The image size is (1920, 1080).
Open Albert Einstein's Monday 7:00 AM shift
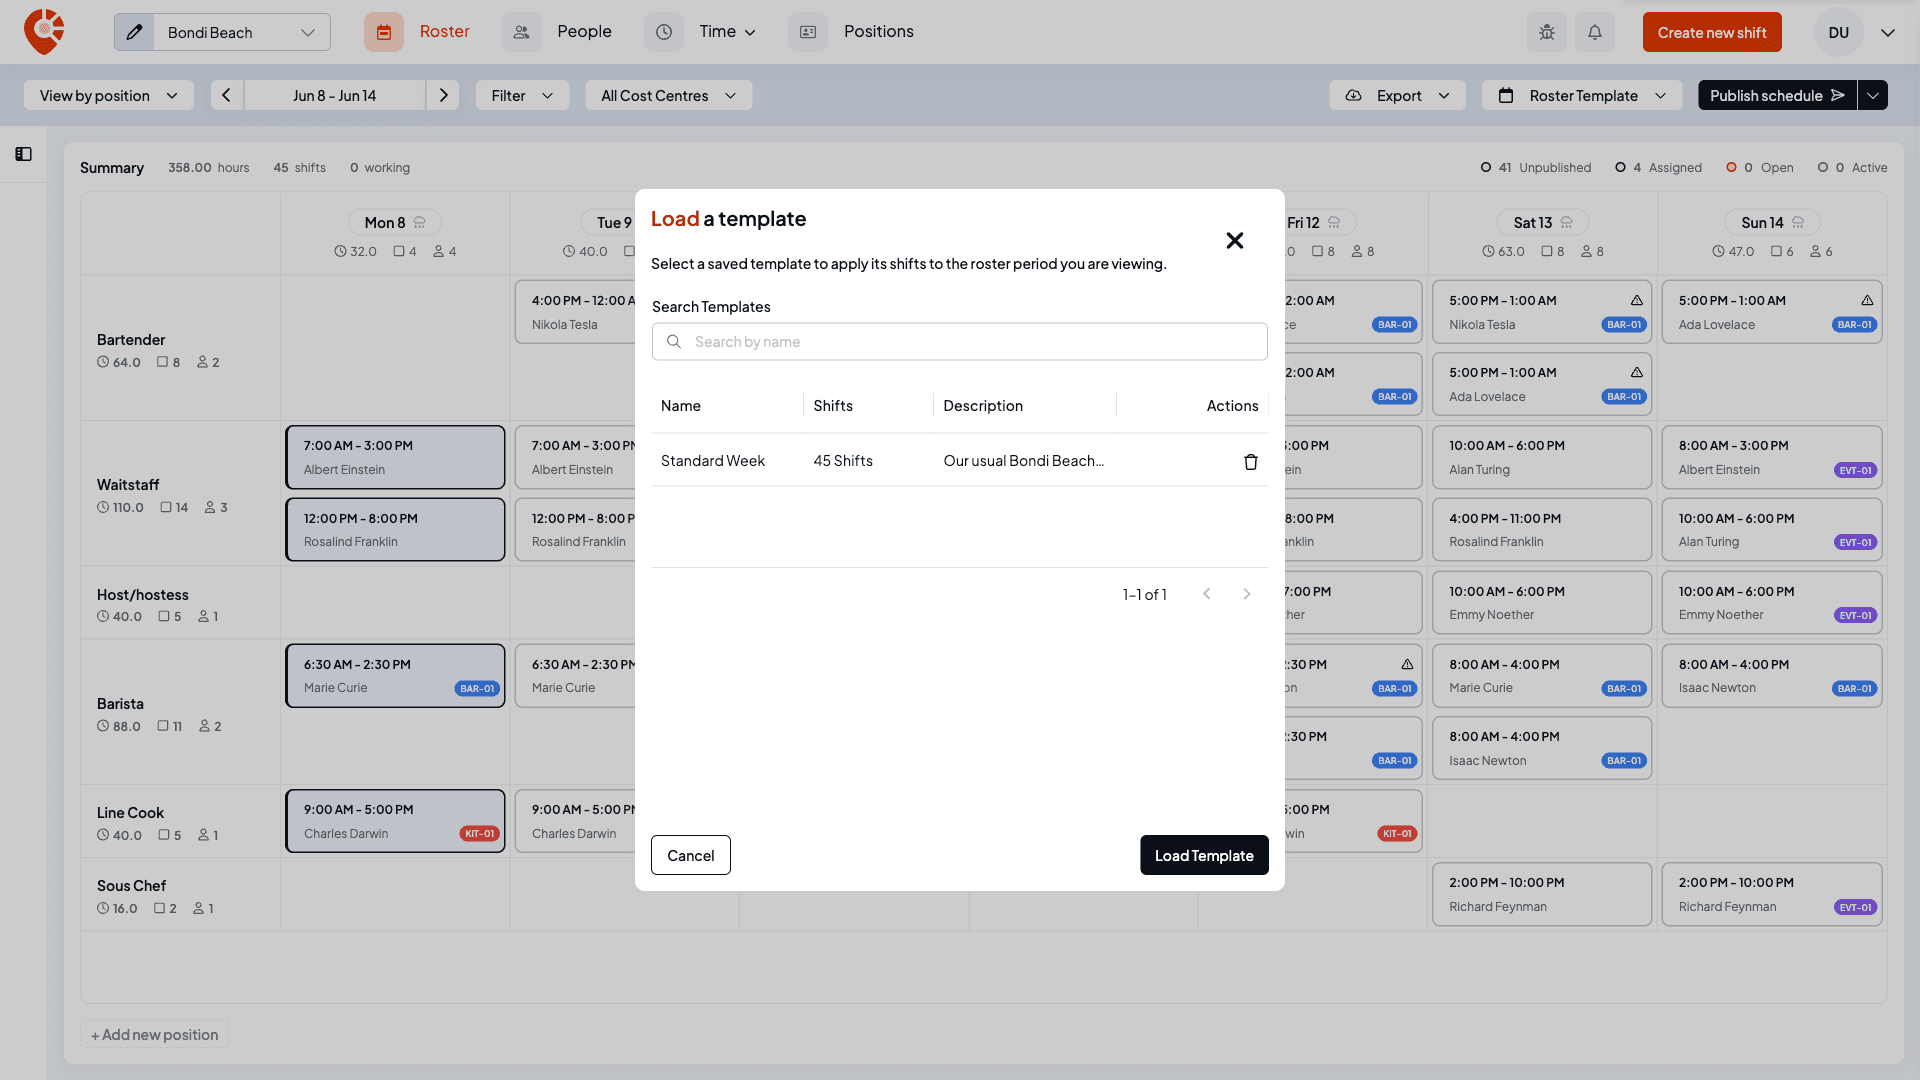(395, 457)
